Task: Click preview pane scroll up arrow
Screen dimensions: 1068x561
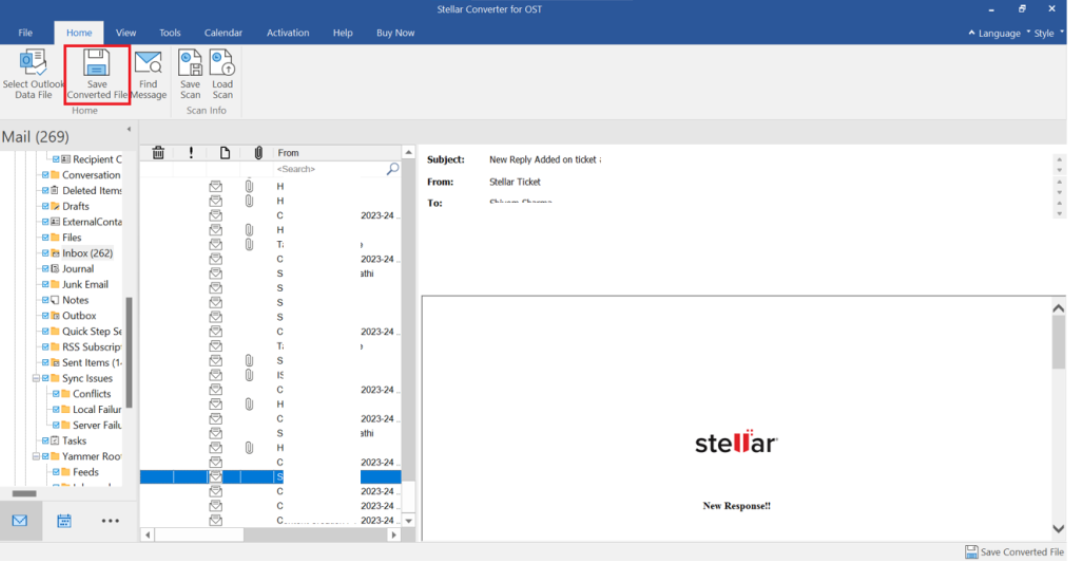Action: (1058, 308)
